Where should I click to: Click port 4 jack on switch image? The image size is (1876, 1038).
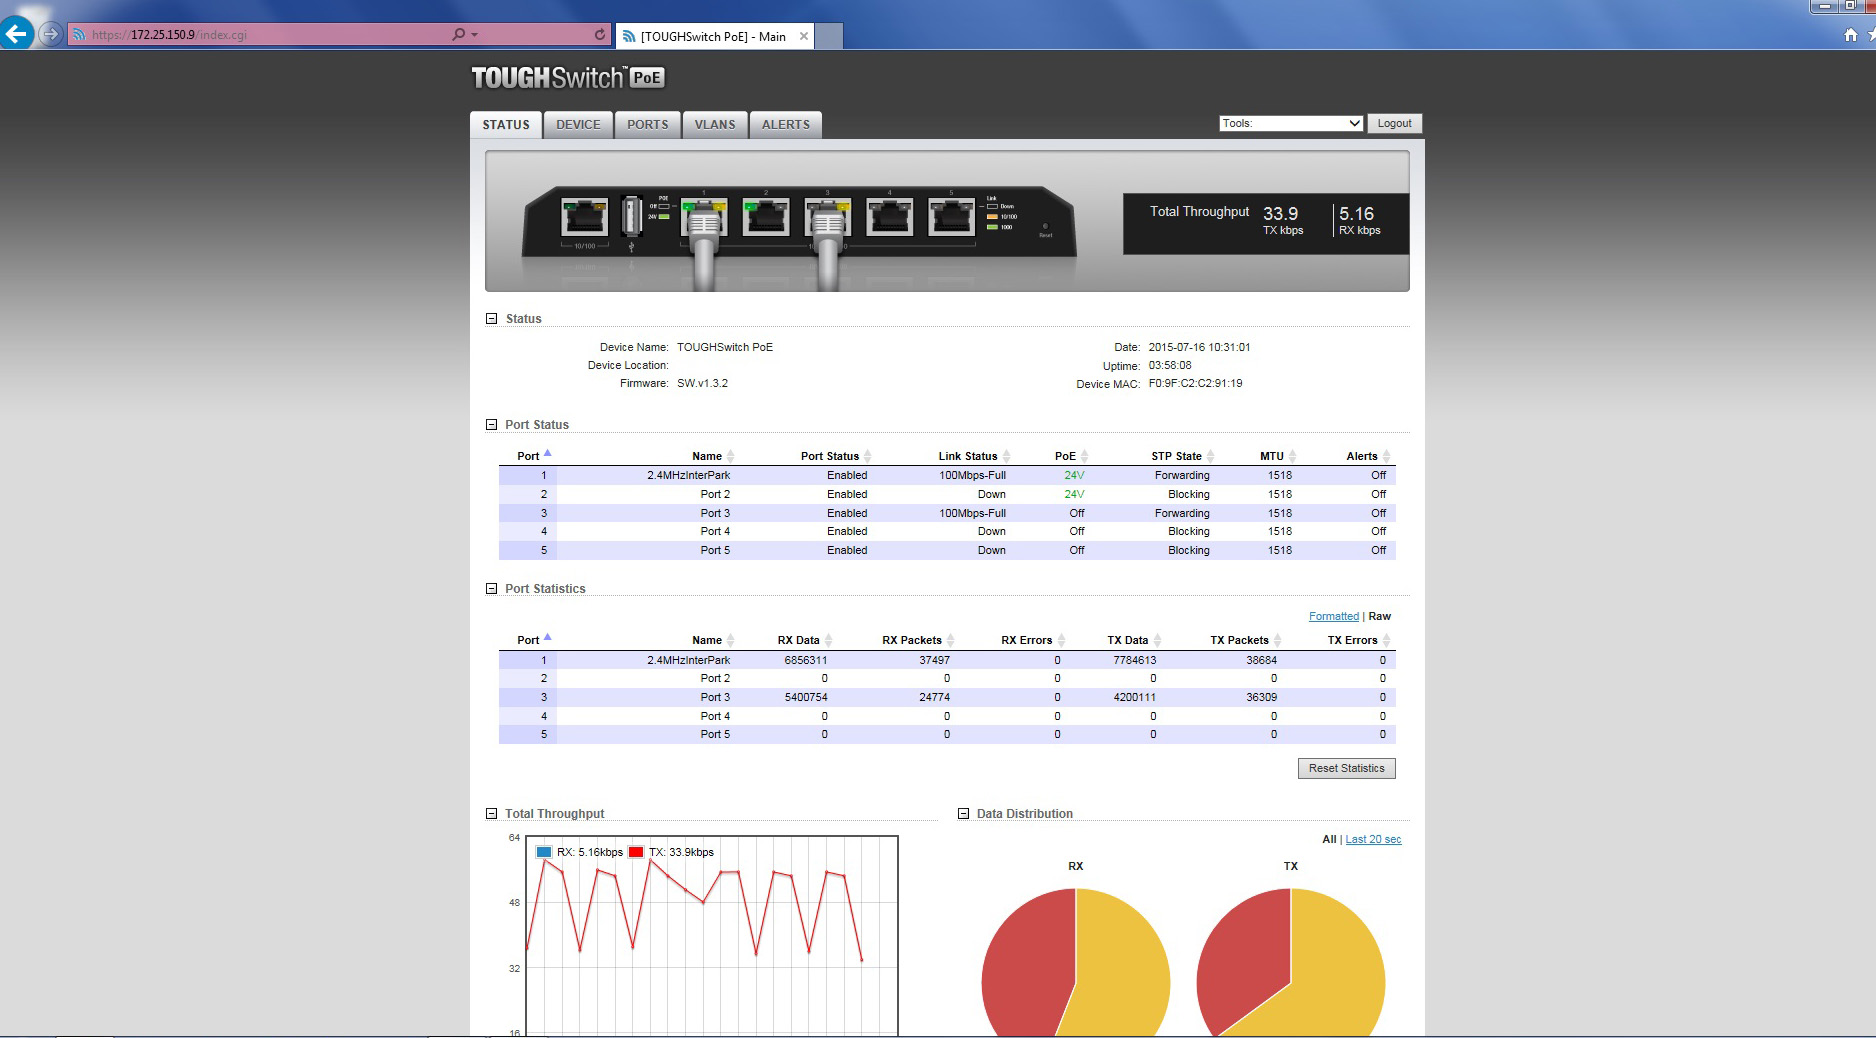(x=890, y=217)
